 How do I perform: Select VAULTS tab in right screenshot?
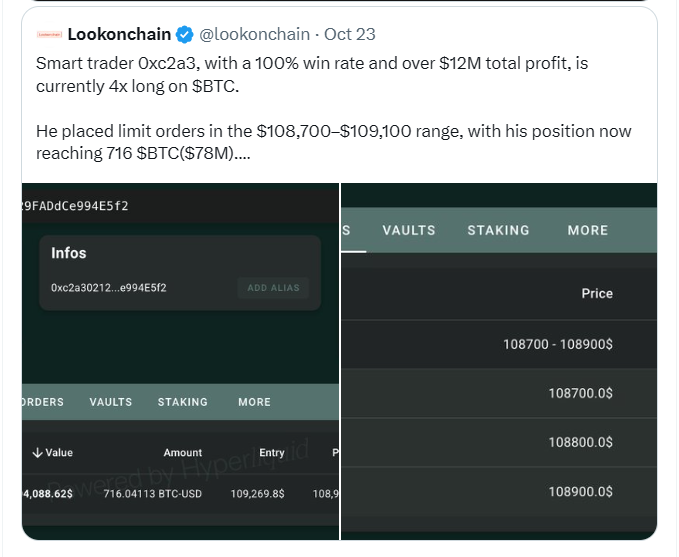409,230
